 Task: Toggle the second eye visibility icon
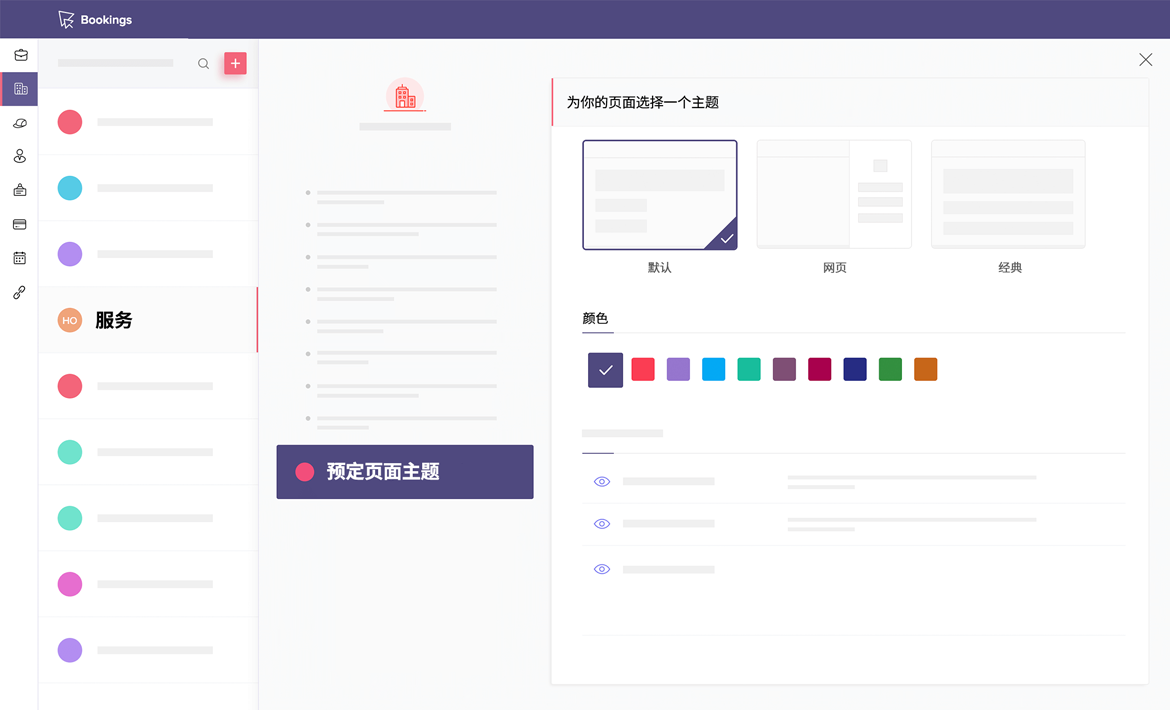(x=601, y=524)
